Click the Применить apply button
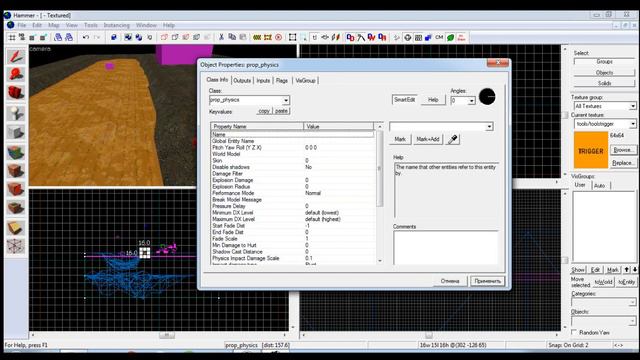640x360 pixels. point(487,281)
